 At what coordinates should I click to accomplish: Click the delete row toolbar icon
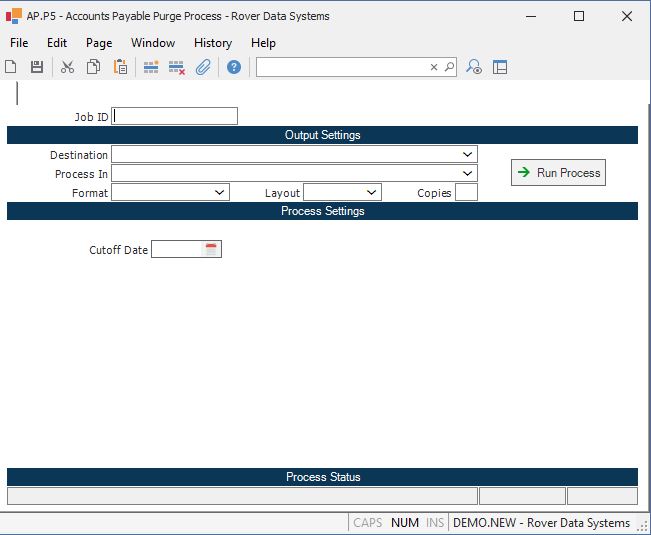click(x=177, y=67)
